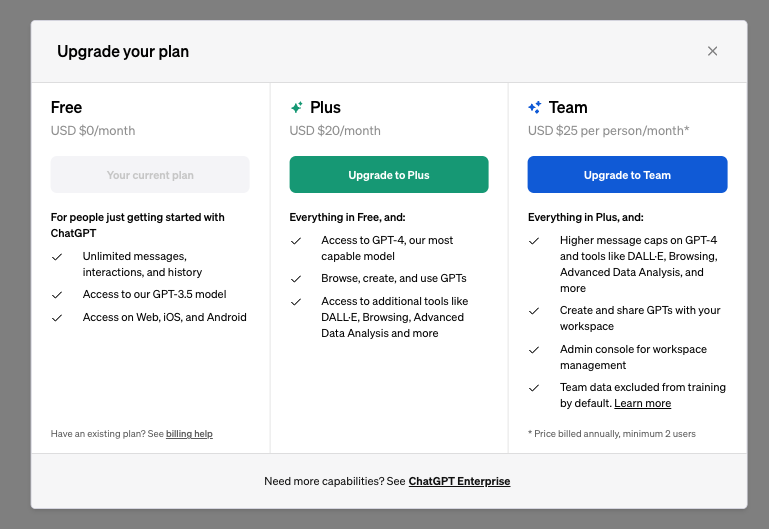
Task: Click the disabled Your current plan button
Action: coord(150,175)
